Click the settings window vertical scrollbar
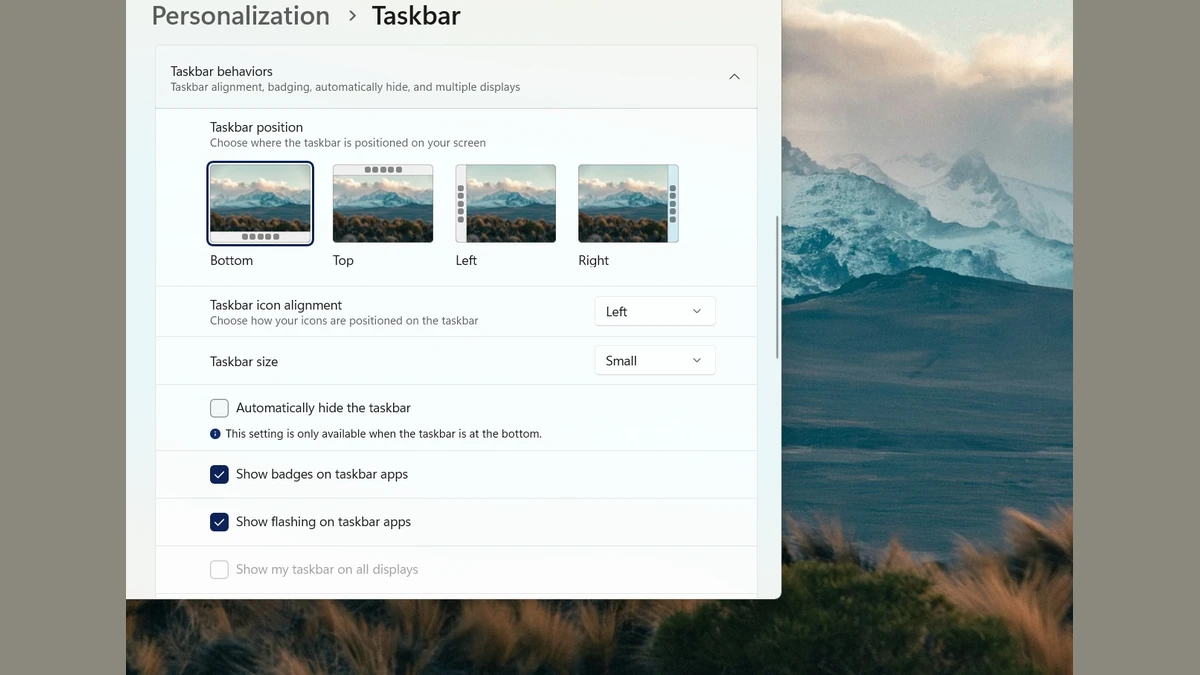Viewport: 1200px width, 675px height. pyautogui.click(x=777, y=287)
